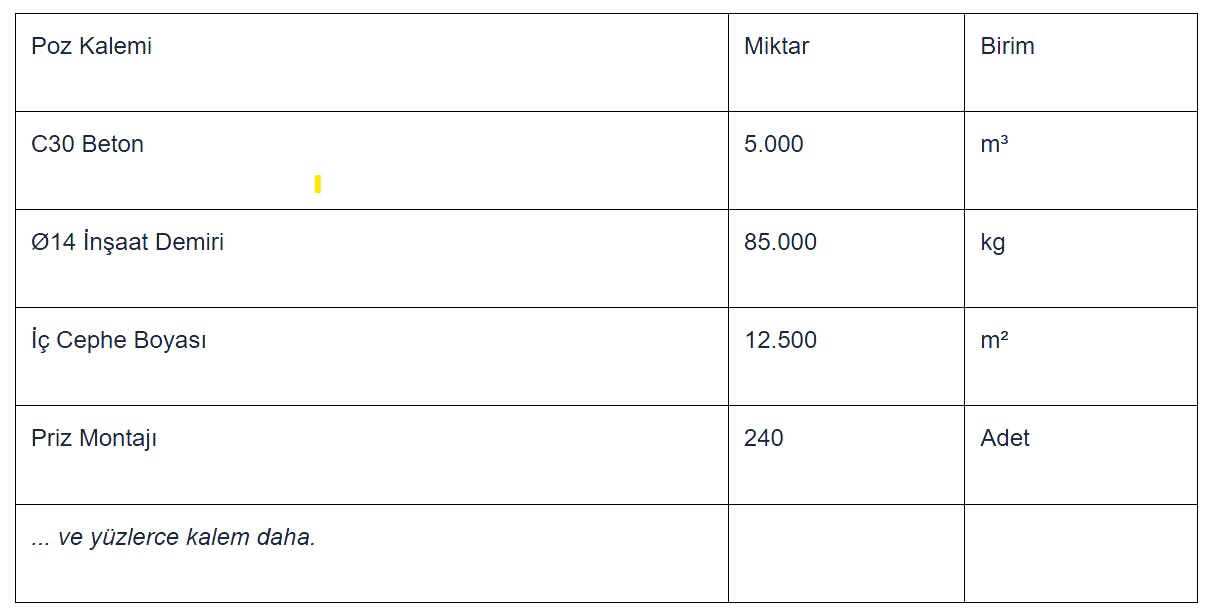
Task: Click the 'Poz Kalemi' header cell
Action: click(x=92, y=46)
